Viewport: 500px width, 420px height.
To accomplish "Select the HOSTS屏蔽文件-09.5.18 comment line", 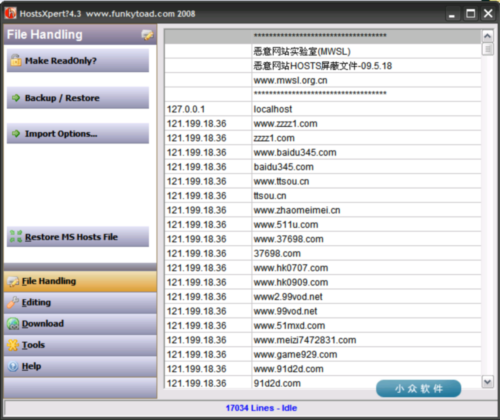I will click(x=366, y=66).
